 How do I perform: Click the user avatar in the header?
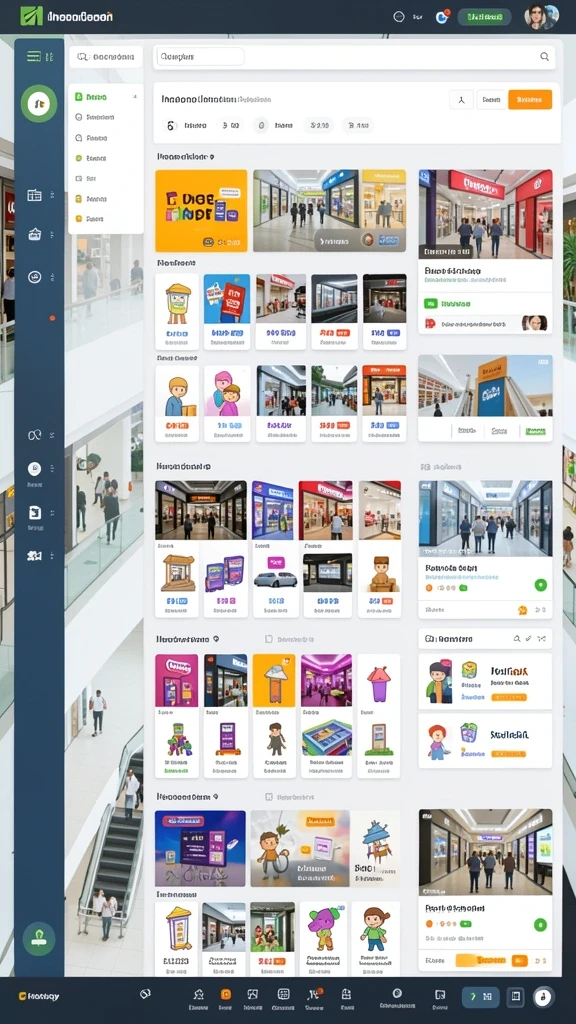(542, 16)
